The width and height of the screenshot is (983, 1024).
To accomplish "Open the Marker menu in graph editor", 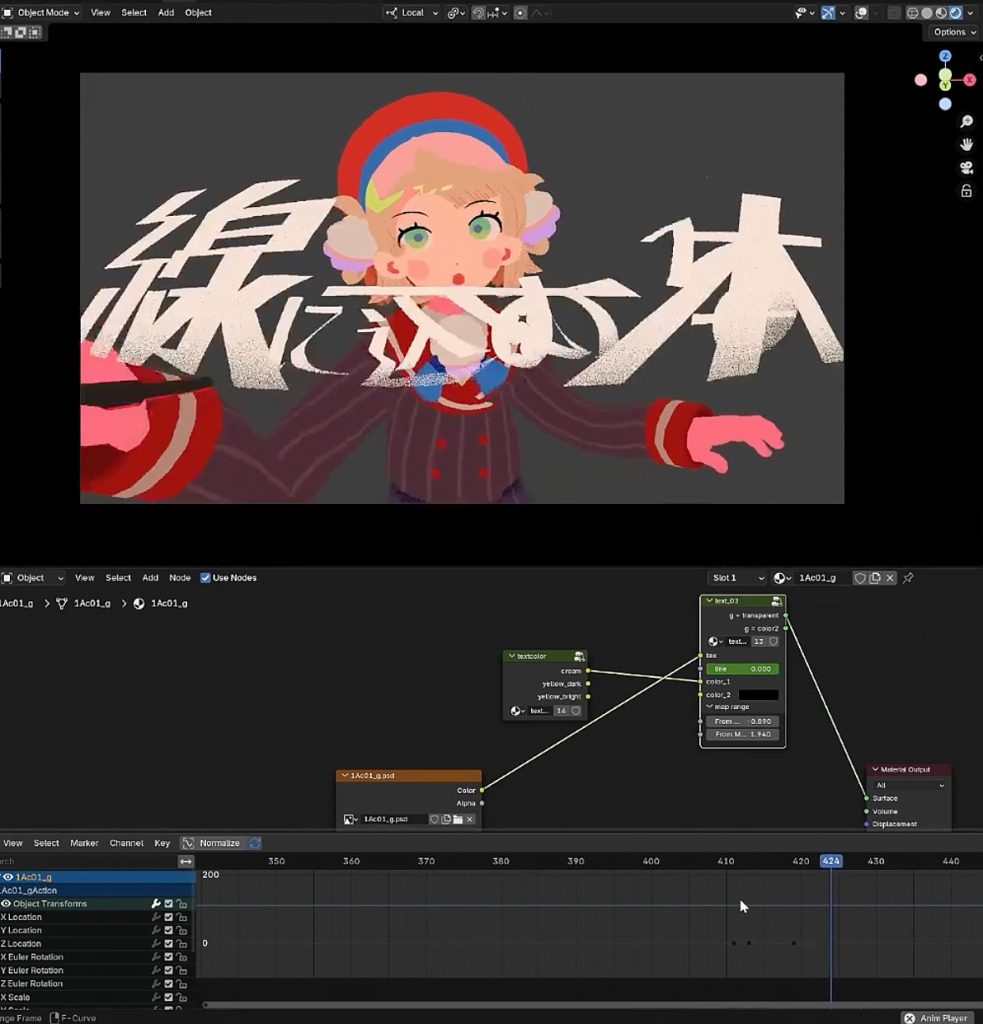I will 84,843.
